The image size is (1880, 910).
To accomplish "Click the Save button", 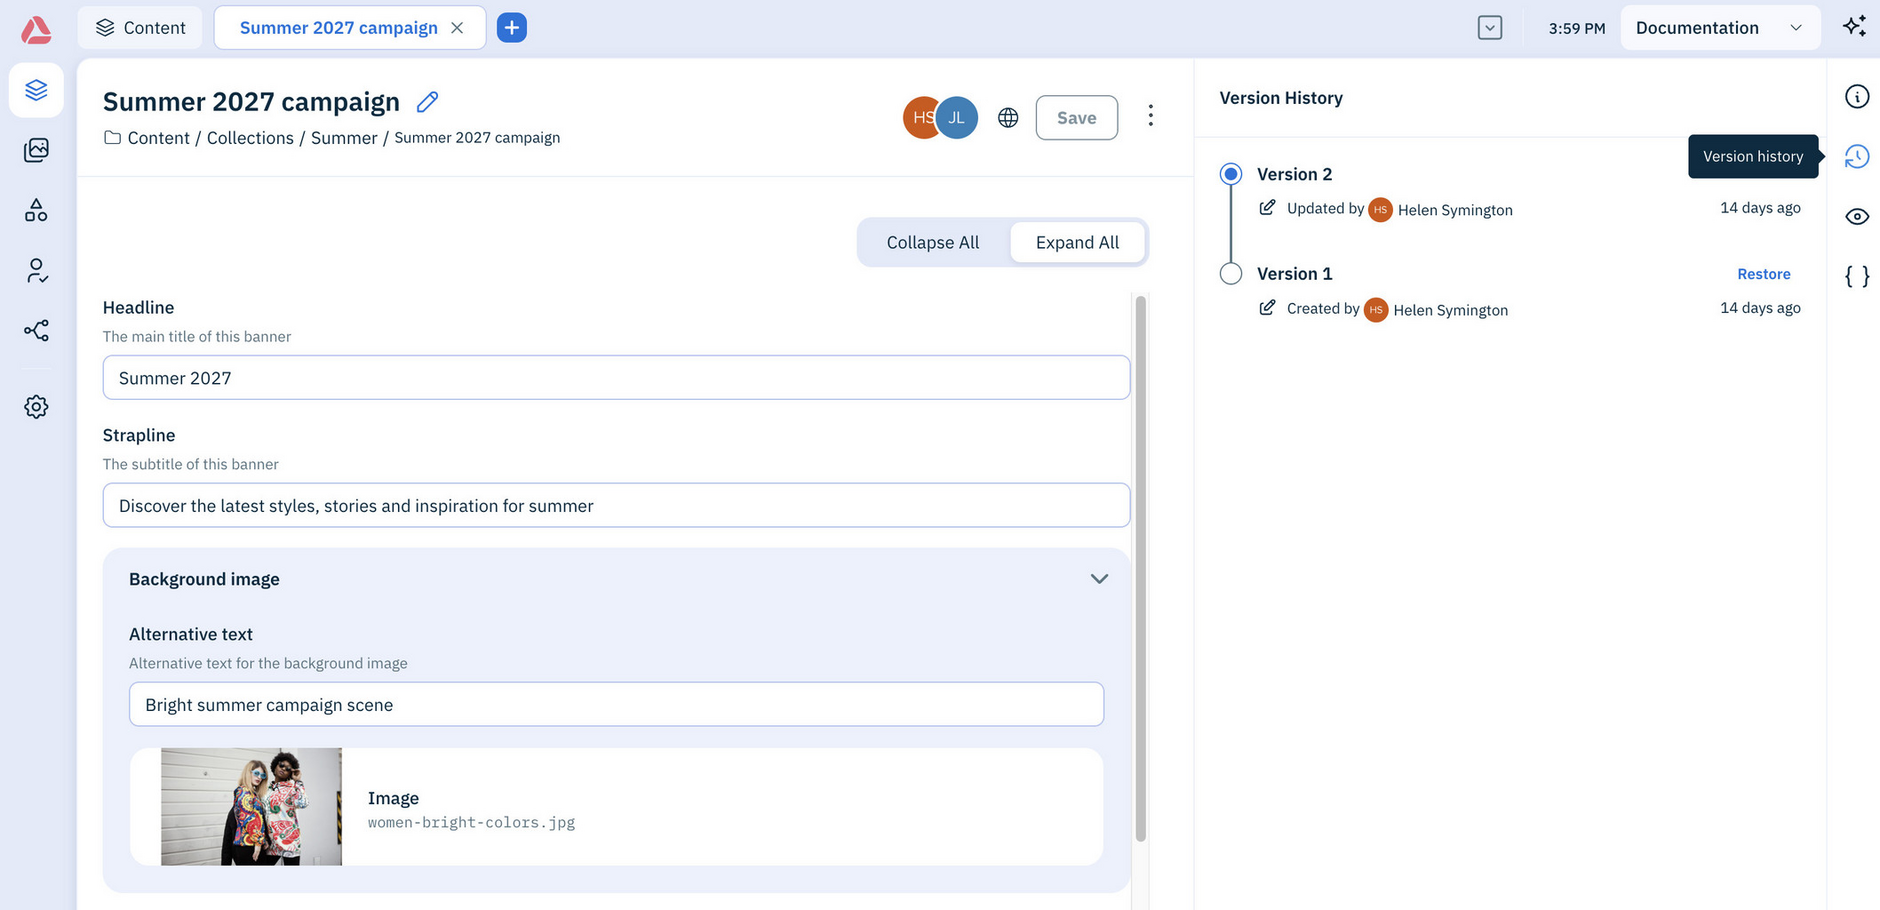I will (x=1077, y=118).
